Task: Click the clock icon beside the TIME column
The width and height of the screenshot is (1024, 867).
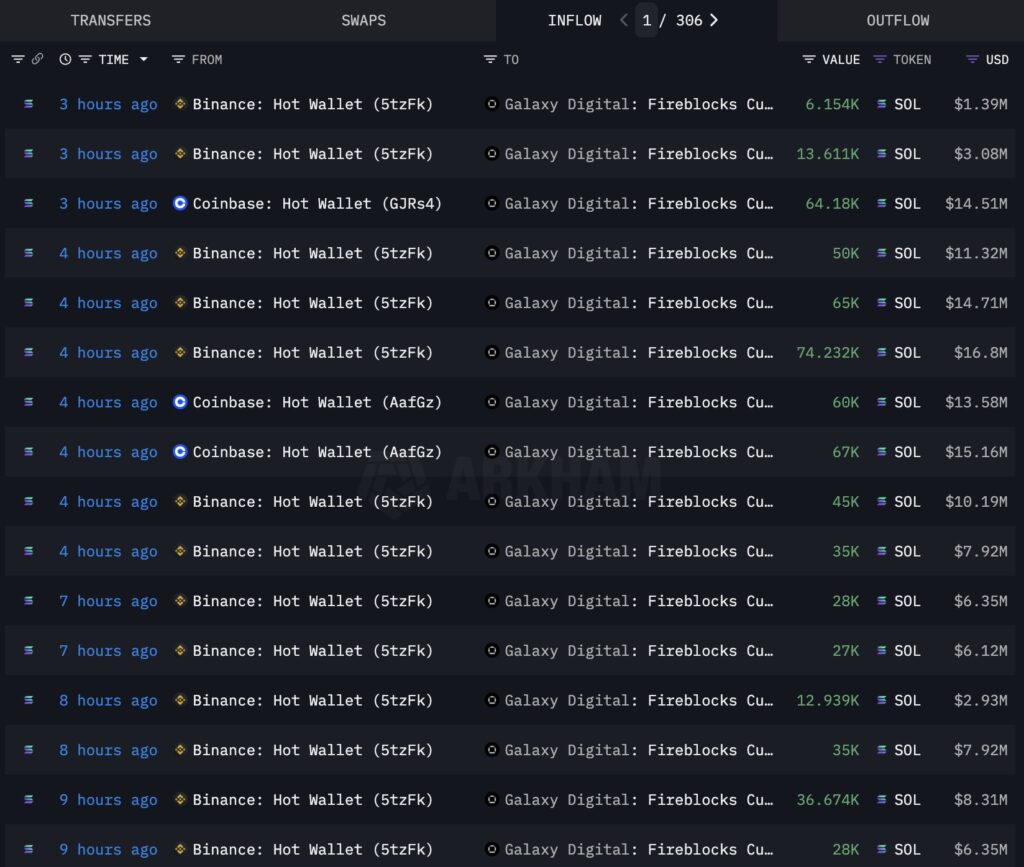Action: pos(64,59)
